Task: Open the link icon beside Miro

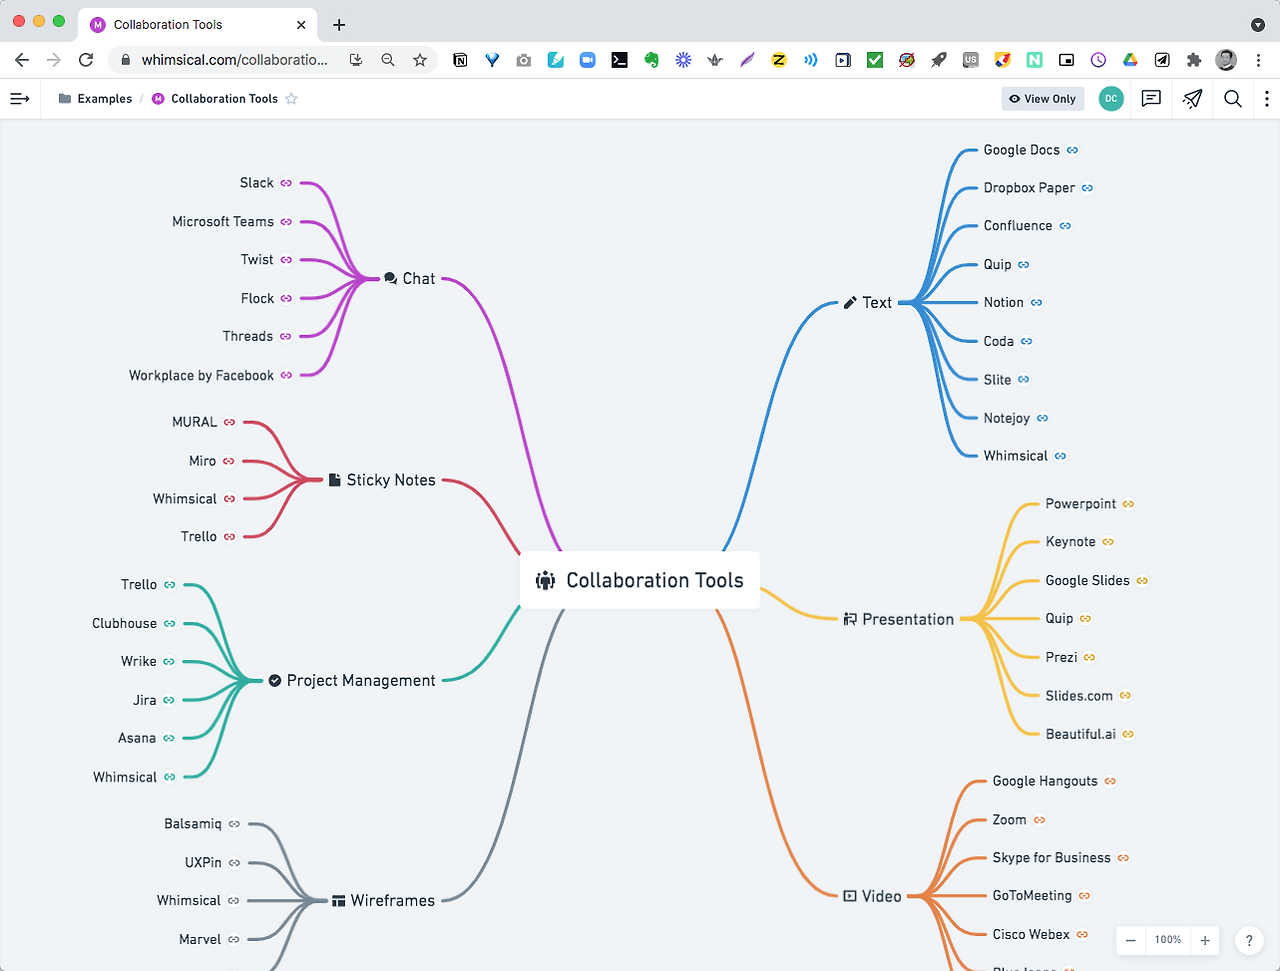Action: (x=228, y=461)
